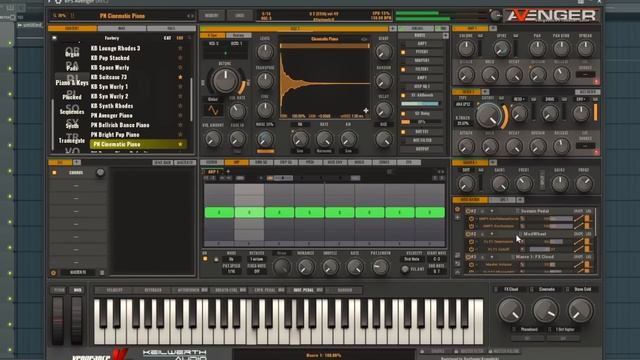Add a routing entry with plus button
The width and height of the screenshot is (640, 360).
(x=445, y=36)
